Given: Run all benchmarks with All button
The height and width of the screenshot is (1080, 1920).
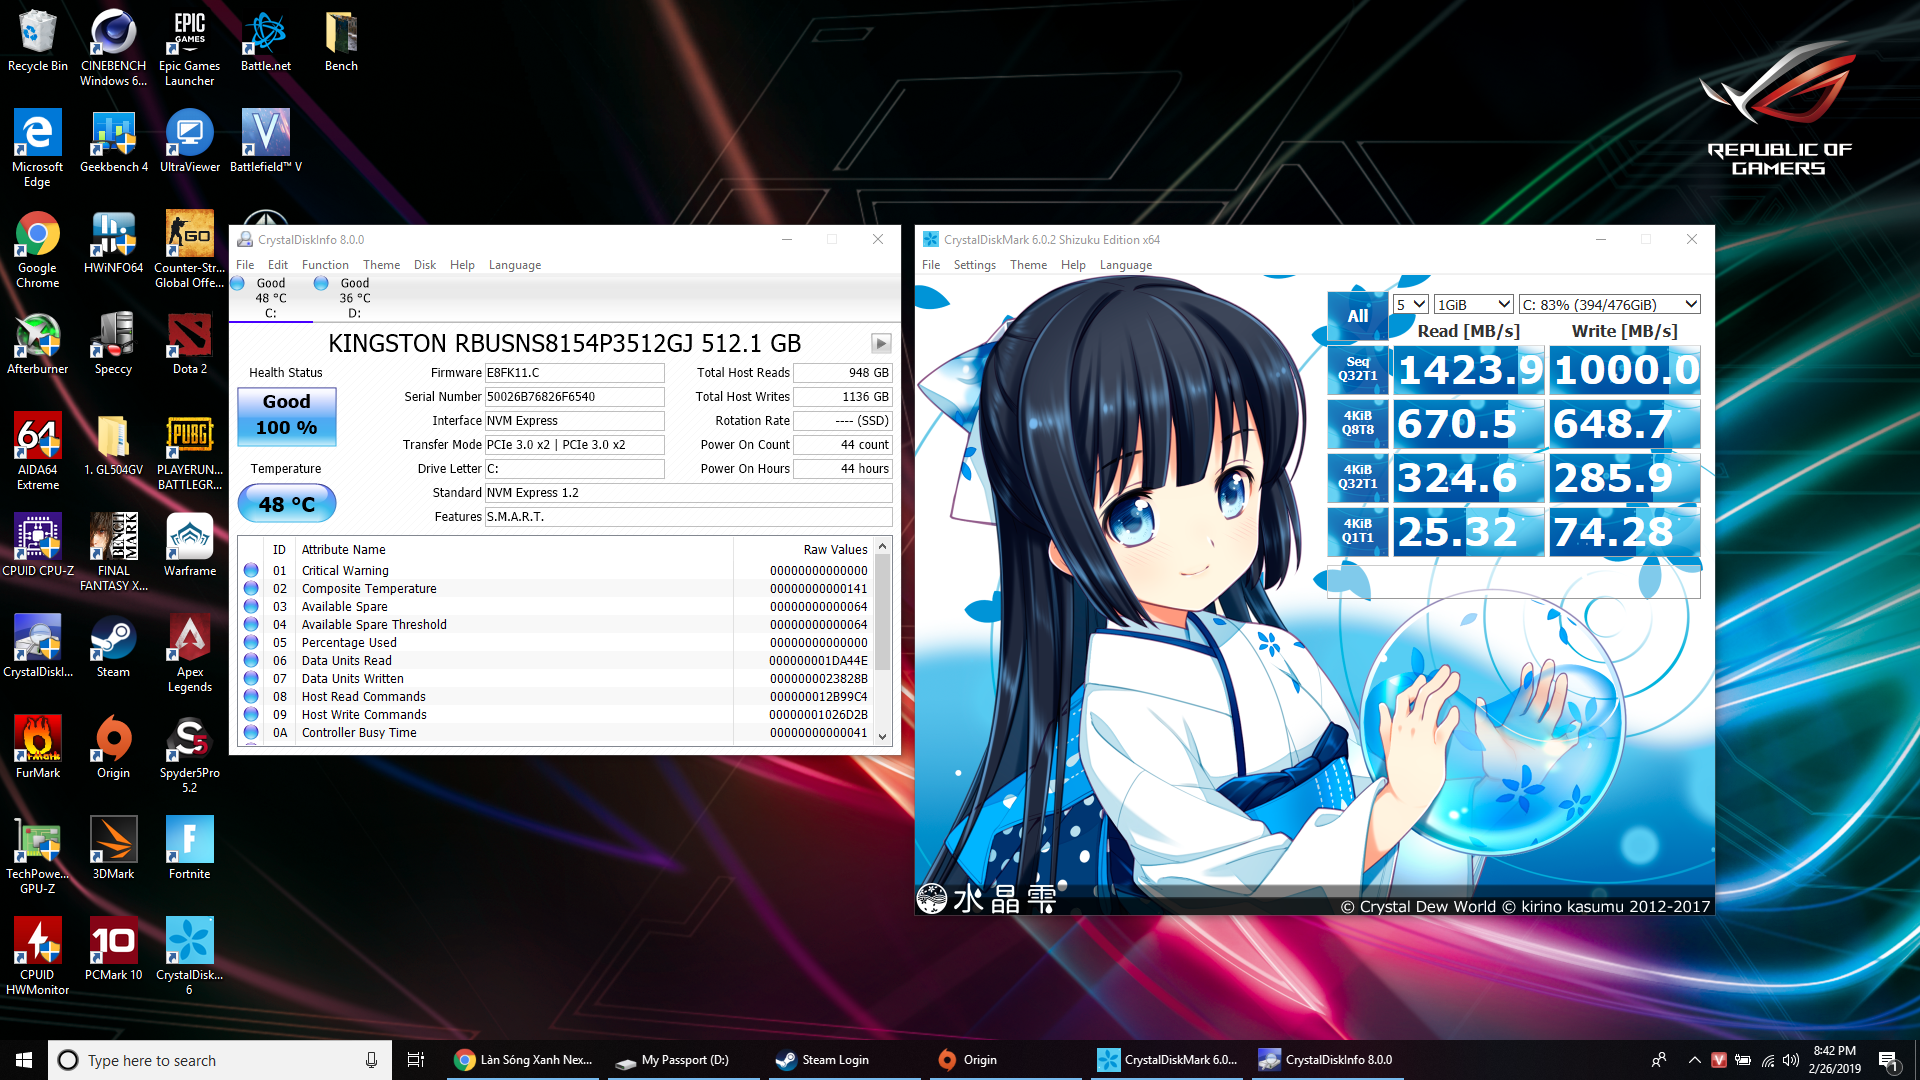Looking at the screenshot, I should pyautogui.click(x=1357, y=316).
